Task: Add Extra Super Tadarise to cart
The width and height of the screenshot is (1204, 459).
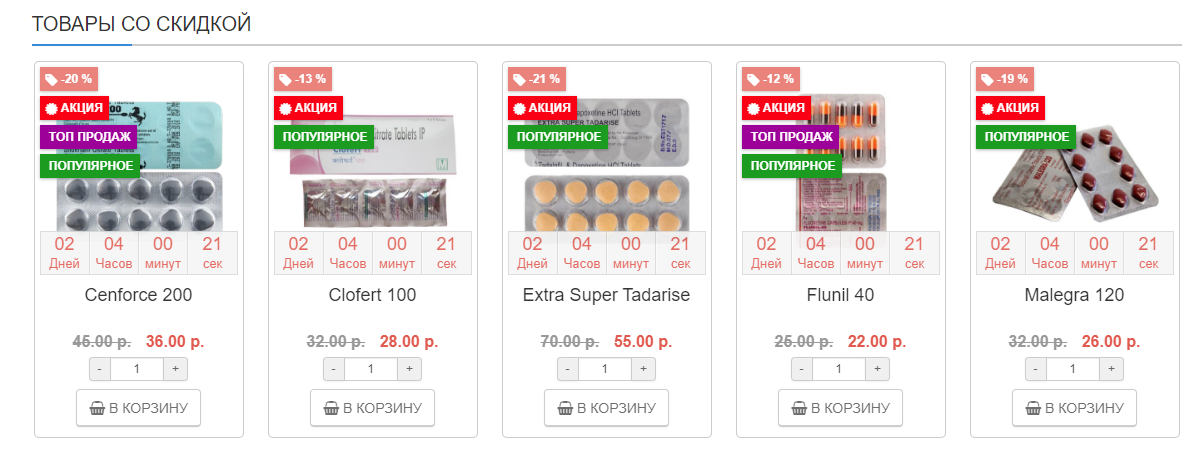Action: tap(607, 408)
